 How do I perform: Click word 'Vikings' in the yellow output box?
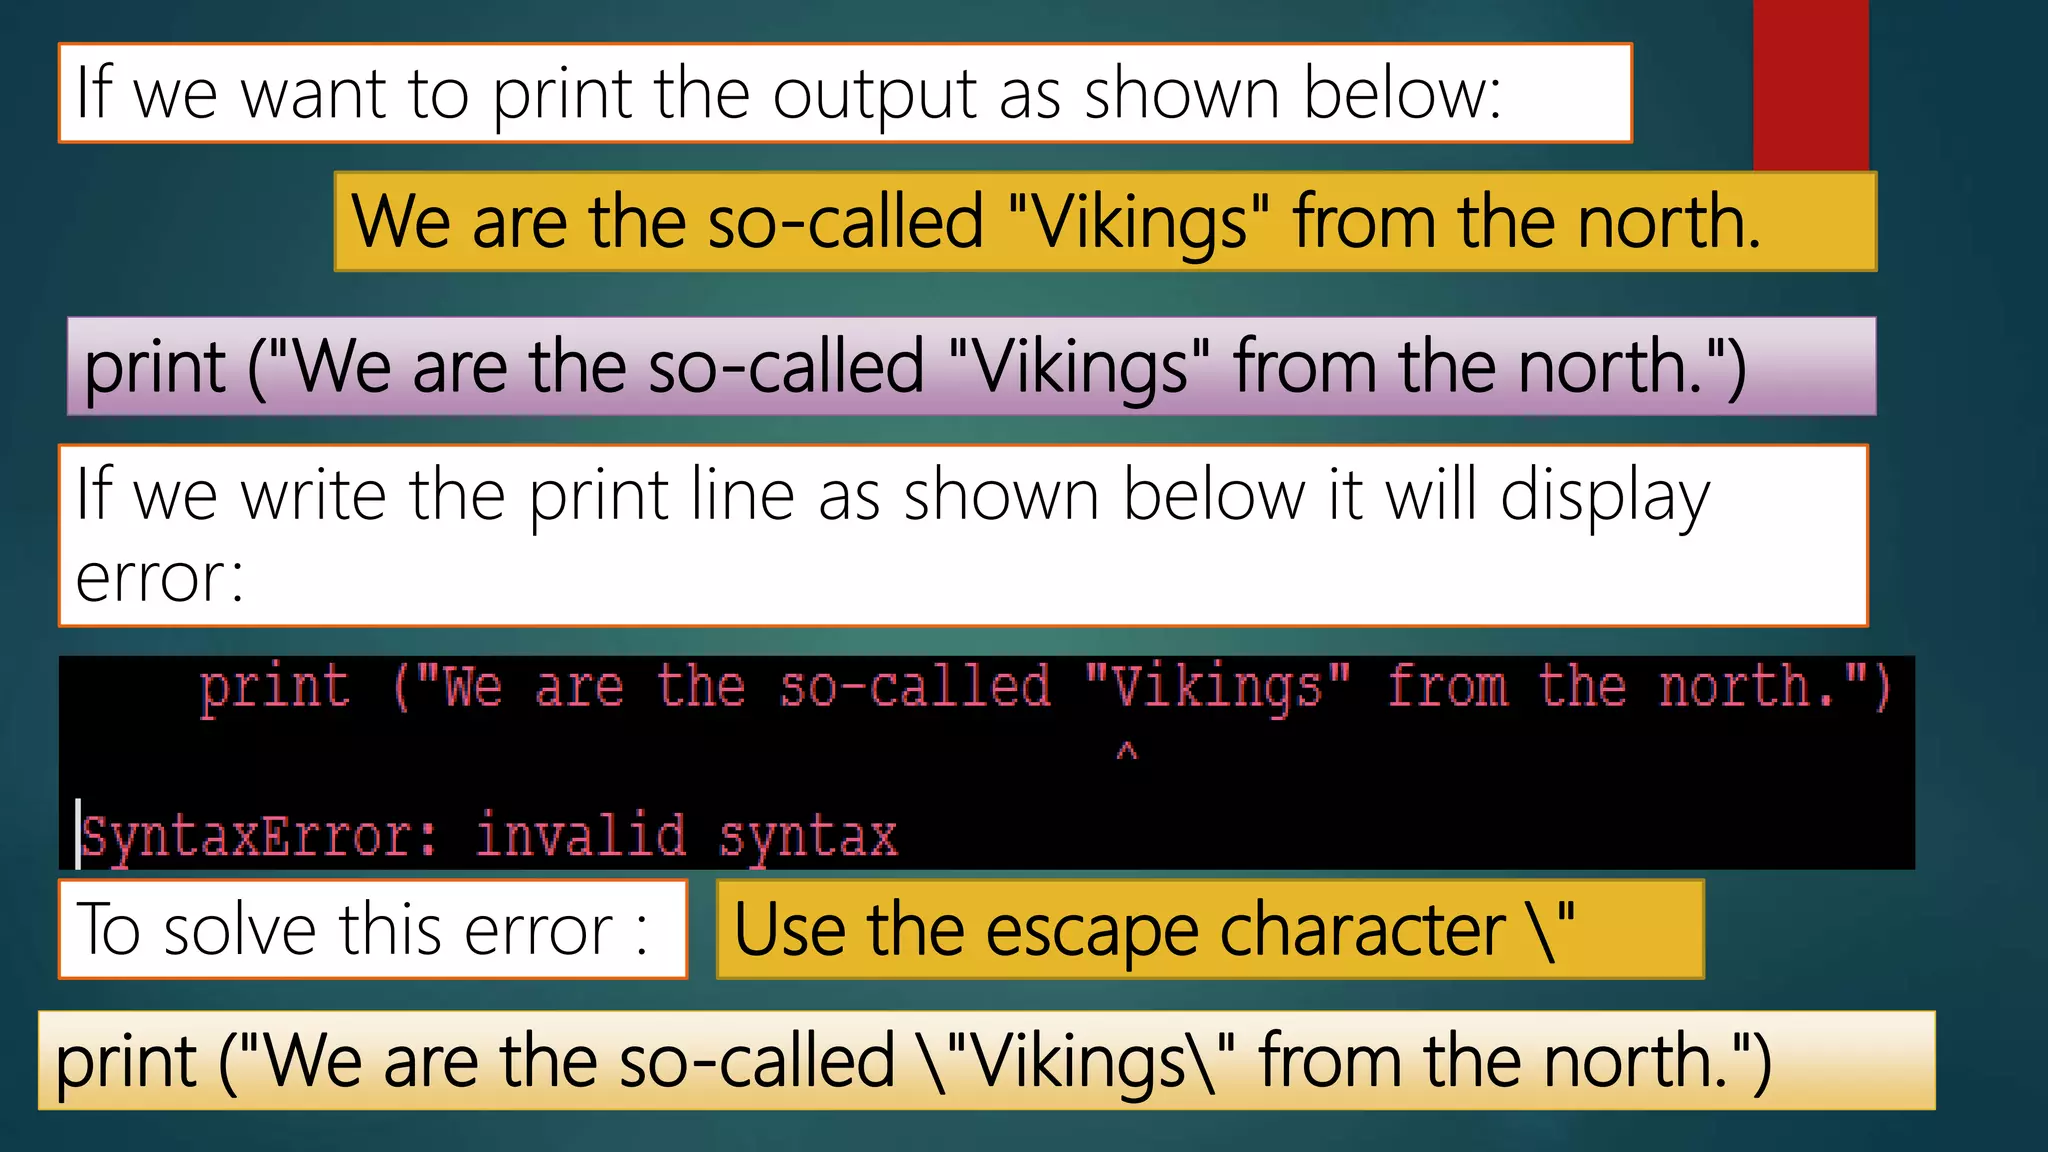pos(1139,222)
